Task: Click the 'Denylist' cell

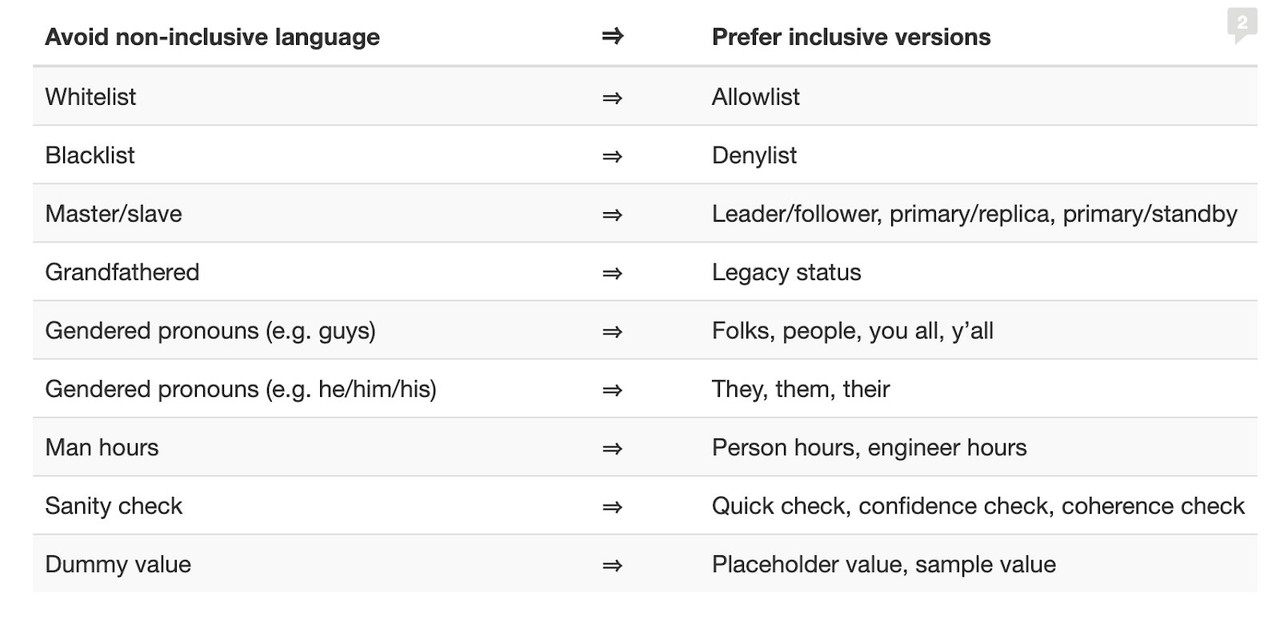Action: [754, 156]
